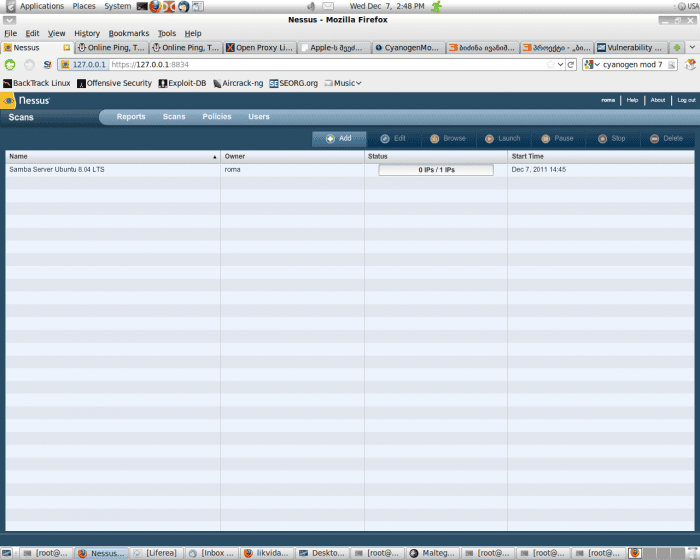Image resolution: width=700 pixels, height=560 pixels.
Task: Log out of Nessus
Action: pyautogui.click(x=686, y=100)
